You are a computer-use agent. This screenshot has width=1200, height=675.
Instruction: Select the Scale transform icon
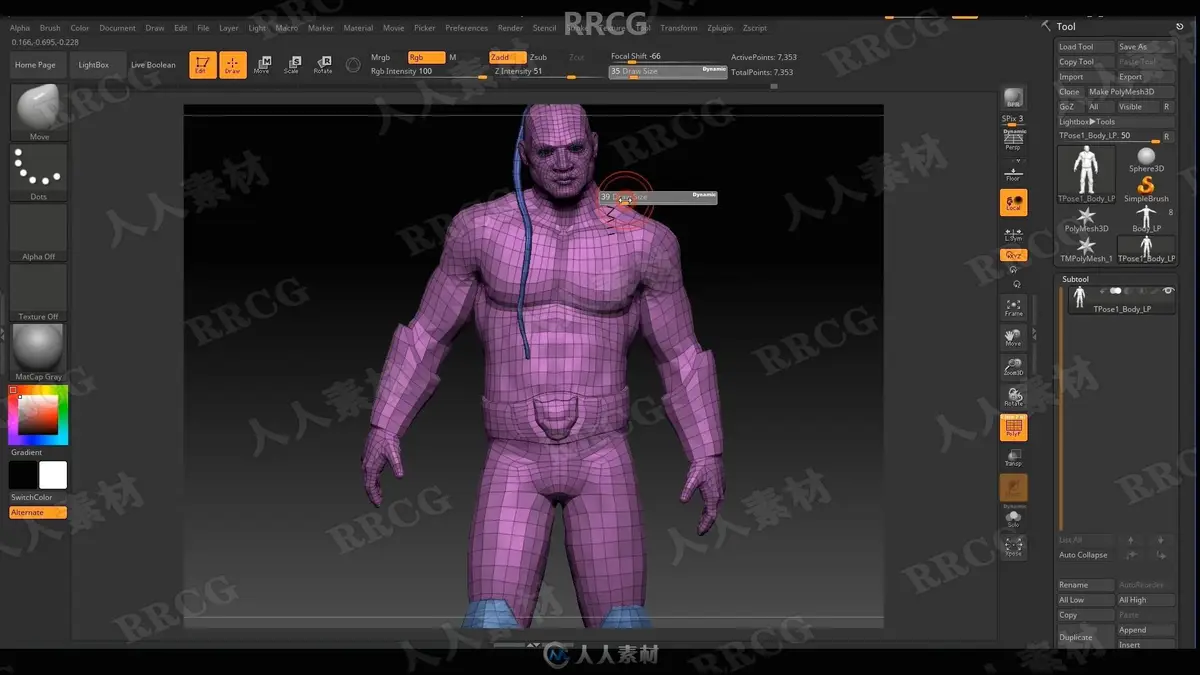click(x=292, y=65)
